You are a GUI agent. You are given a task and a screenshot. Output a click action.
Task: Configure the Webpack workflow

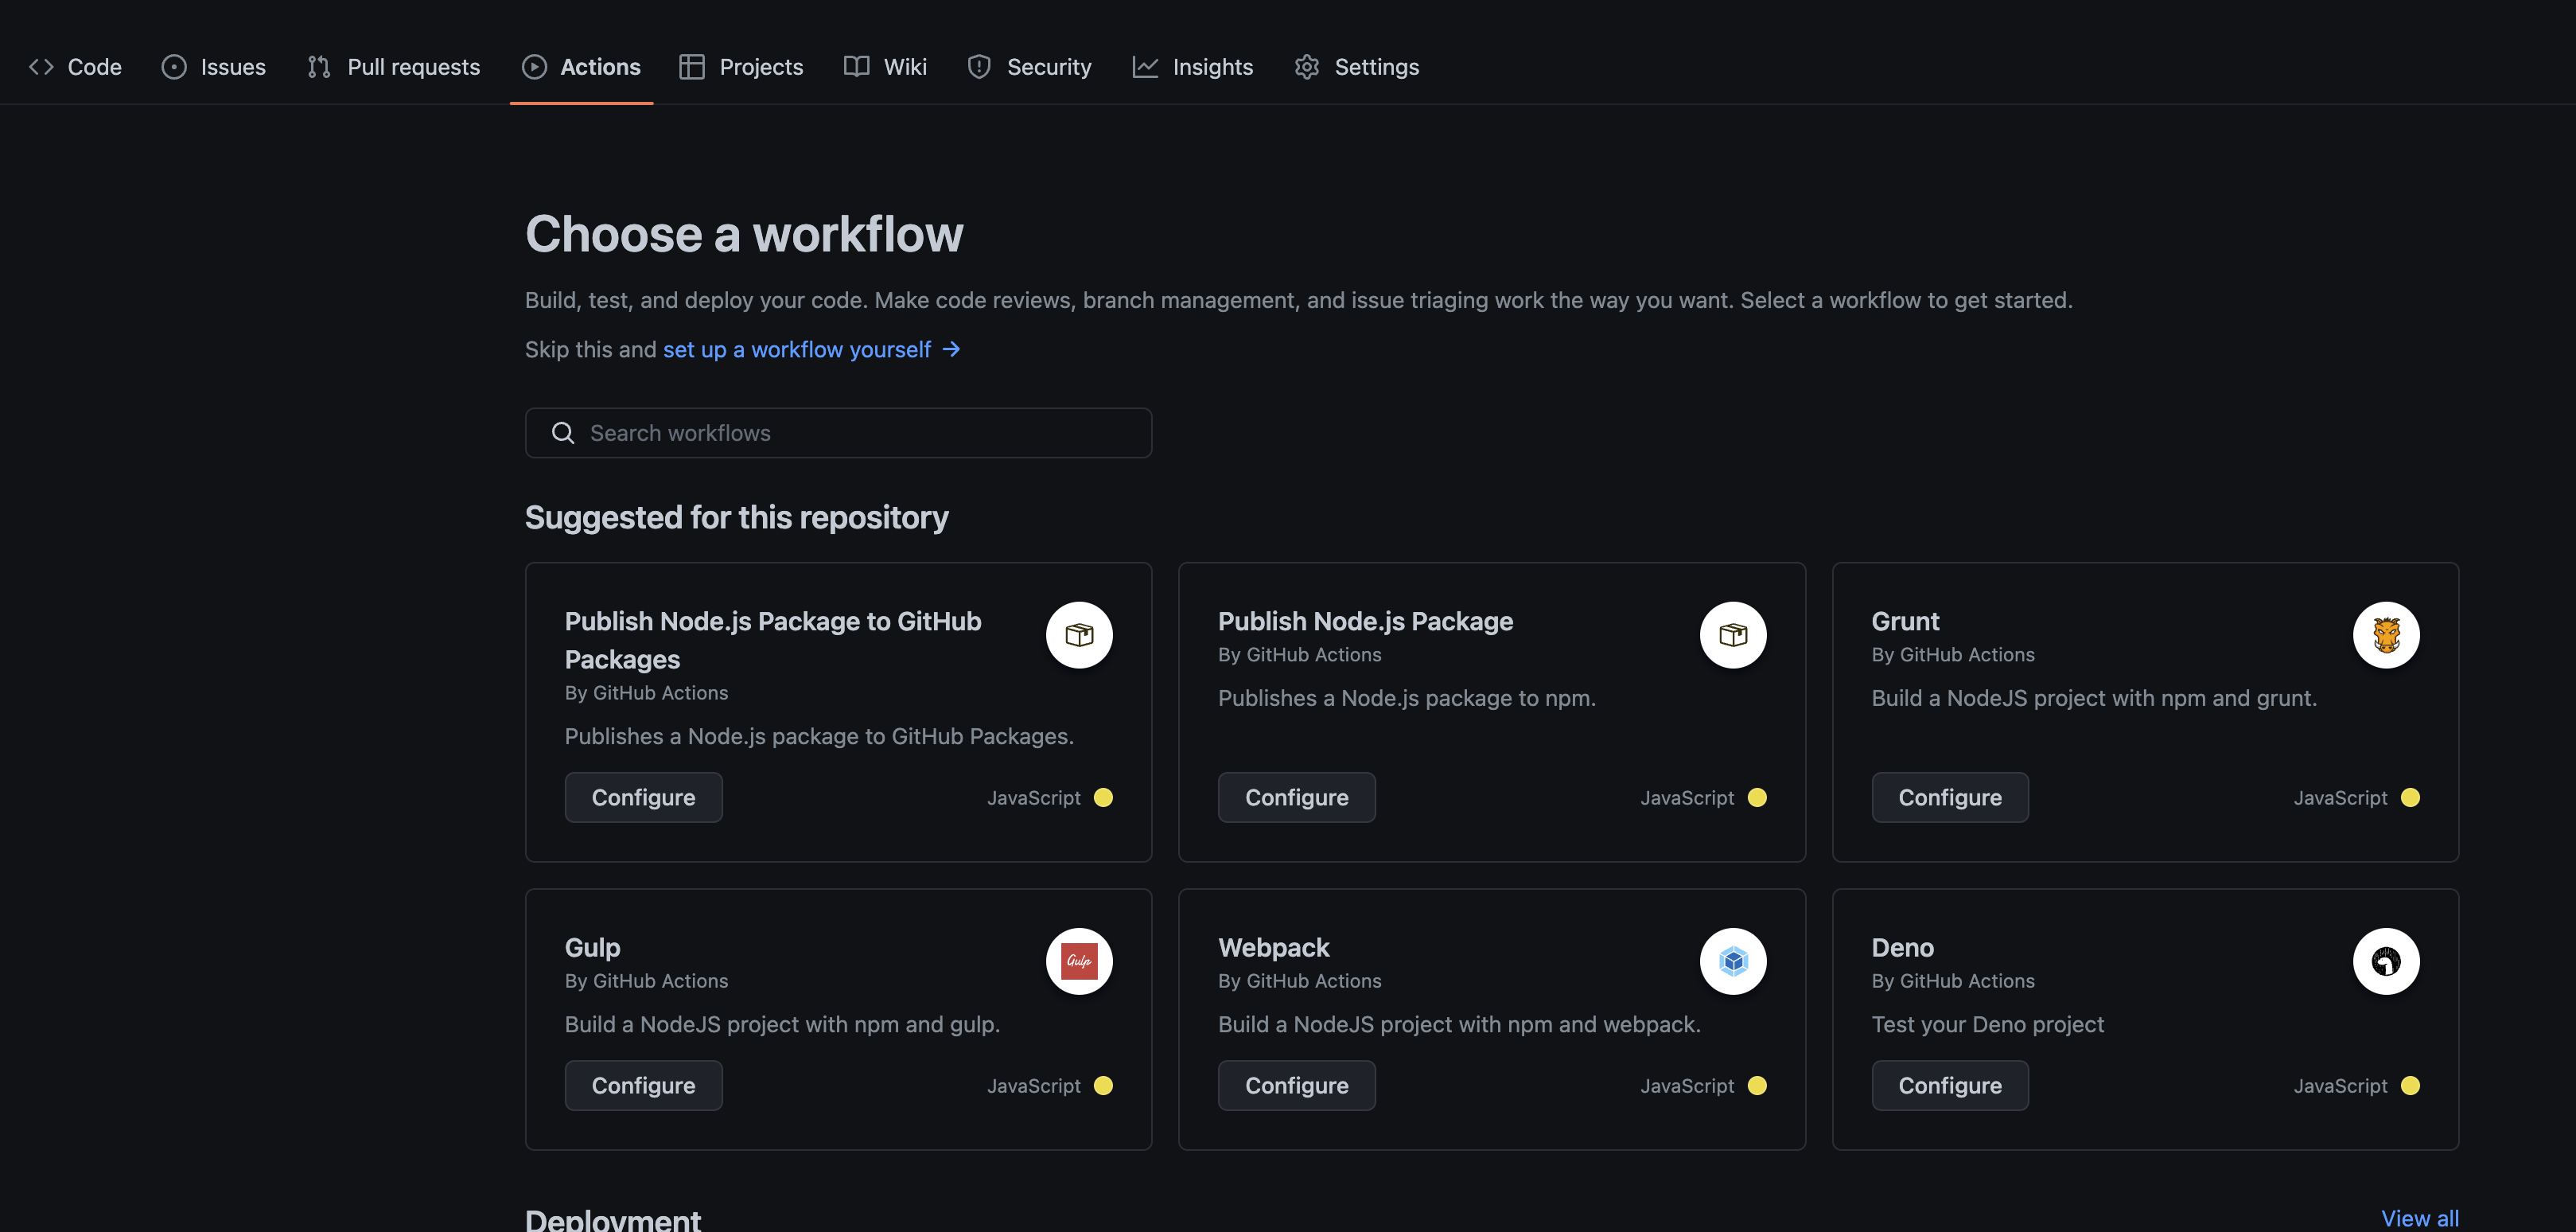(x=1296, y=1085)
